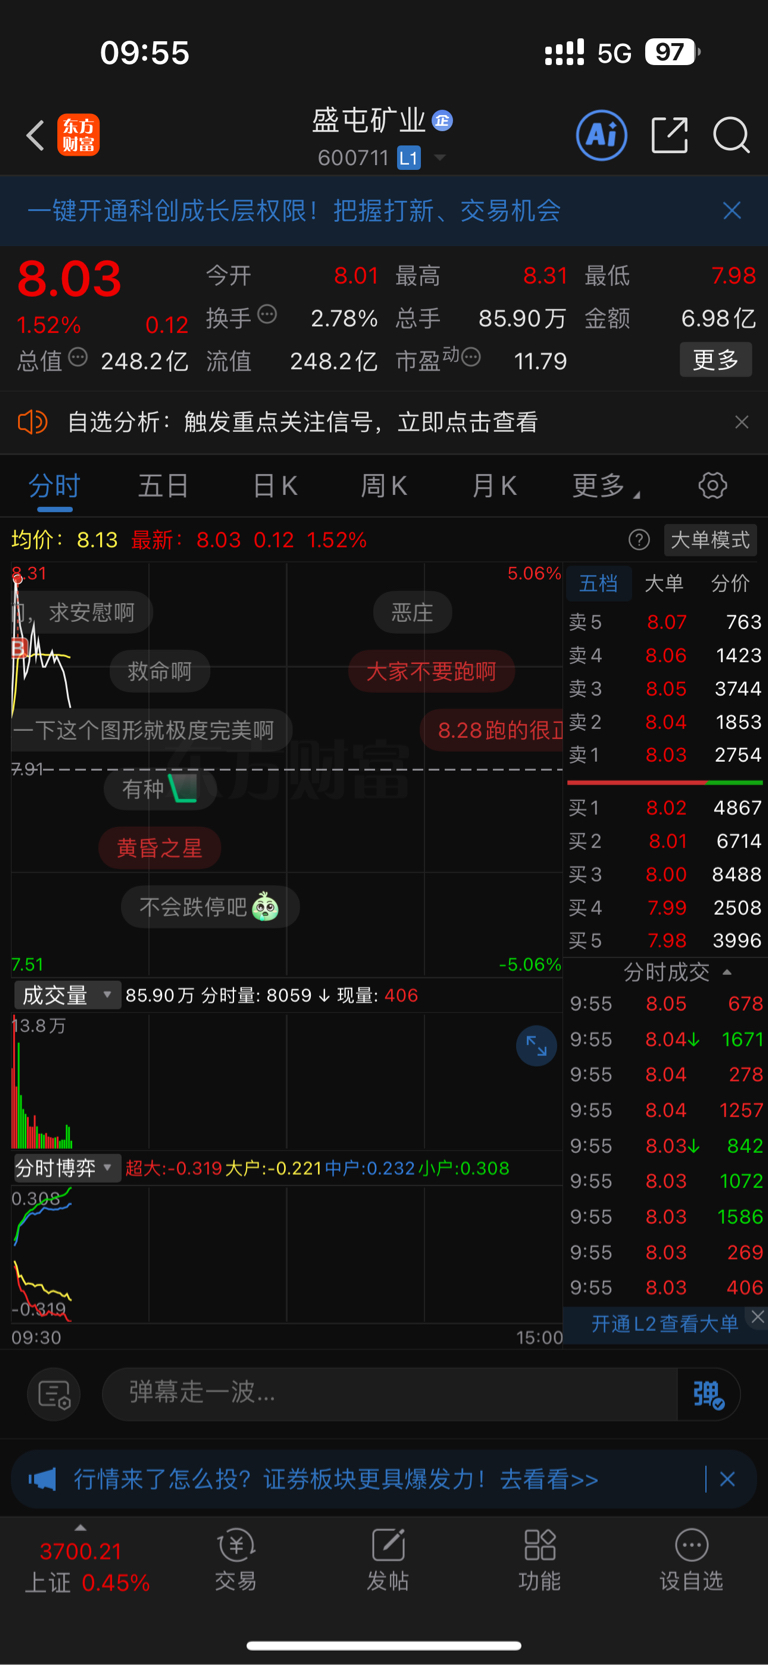Screen dimensions: 768x1665
Task: Tap the info icon next to 市盈
Action: click(471, 357)
